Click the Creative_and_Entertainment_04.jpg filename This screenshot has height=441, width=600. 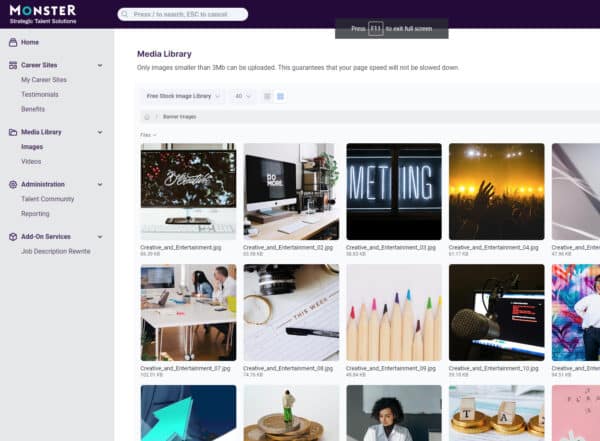[494, 248]
